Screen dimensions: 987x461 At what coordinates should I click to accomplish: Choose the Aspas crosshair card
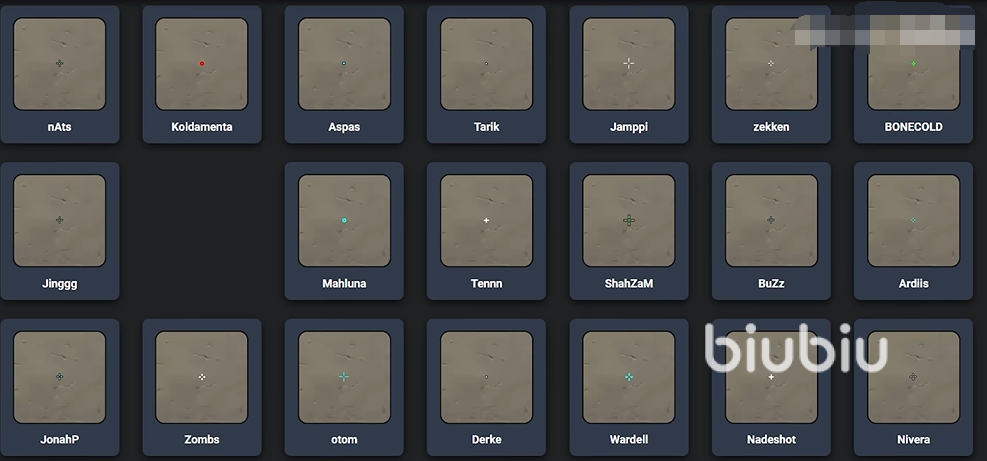coord(344,74)
